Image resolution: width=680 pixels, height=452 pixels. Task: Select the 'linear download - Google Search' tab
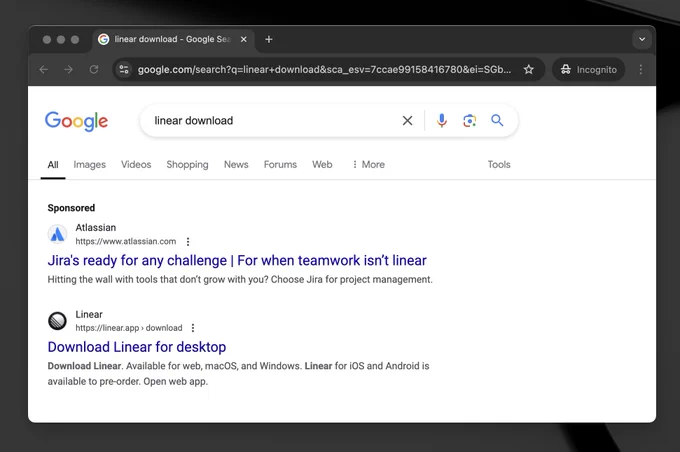click(172, 39)
